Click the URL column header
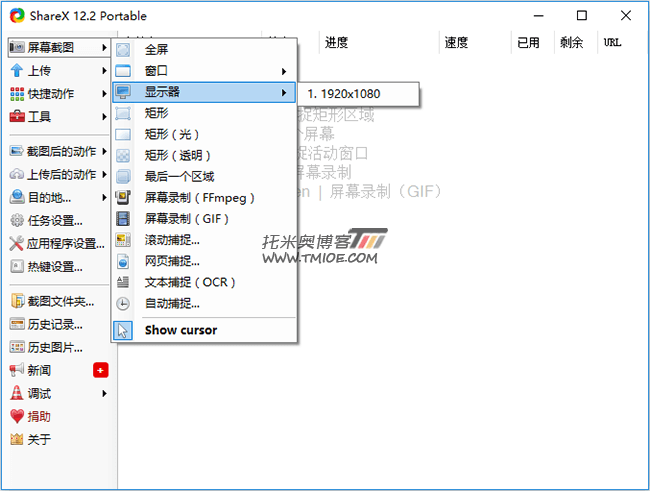 point(612,42)
